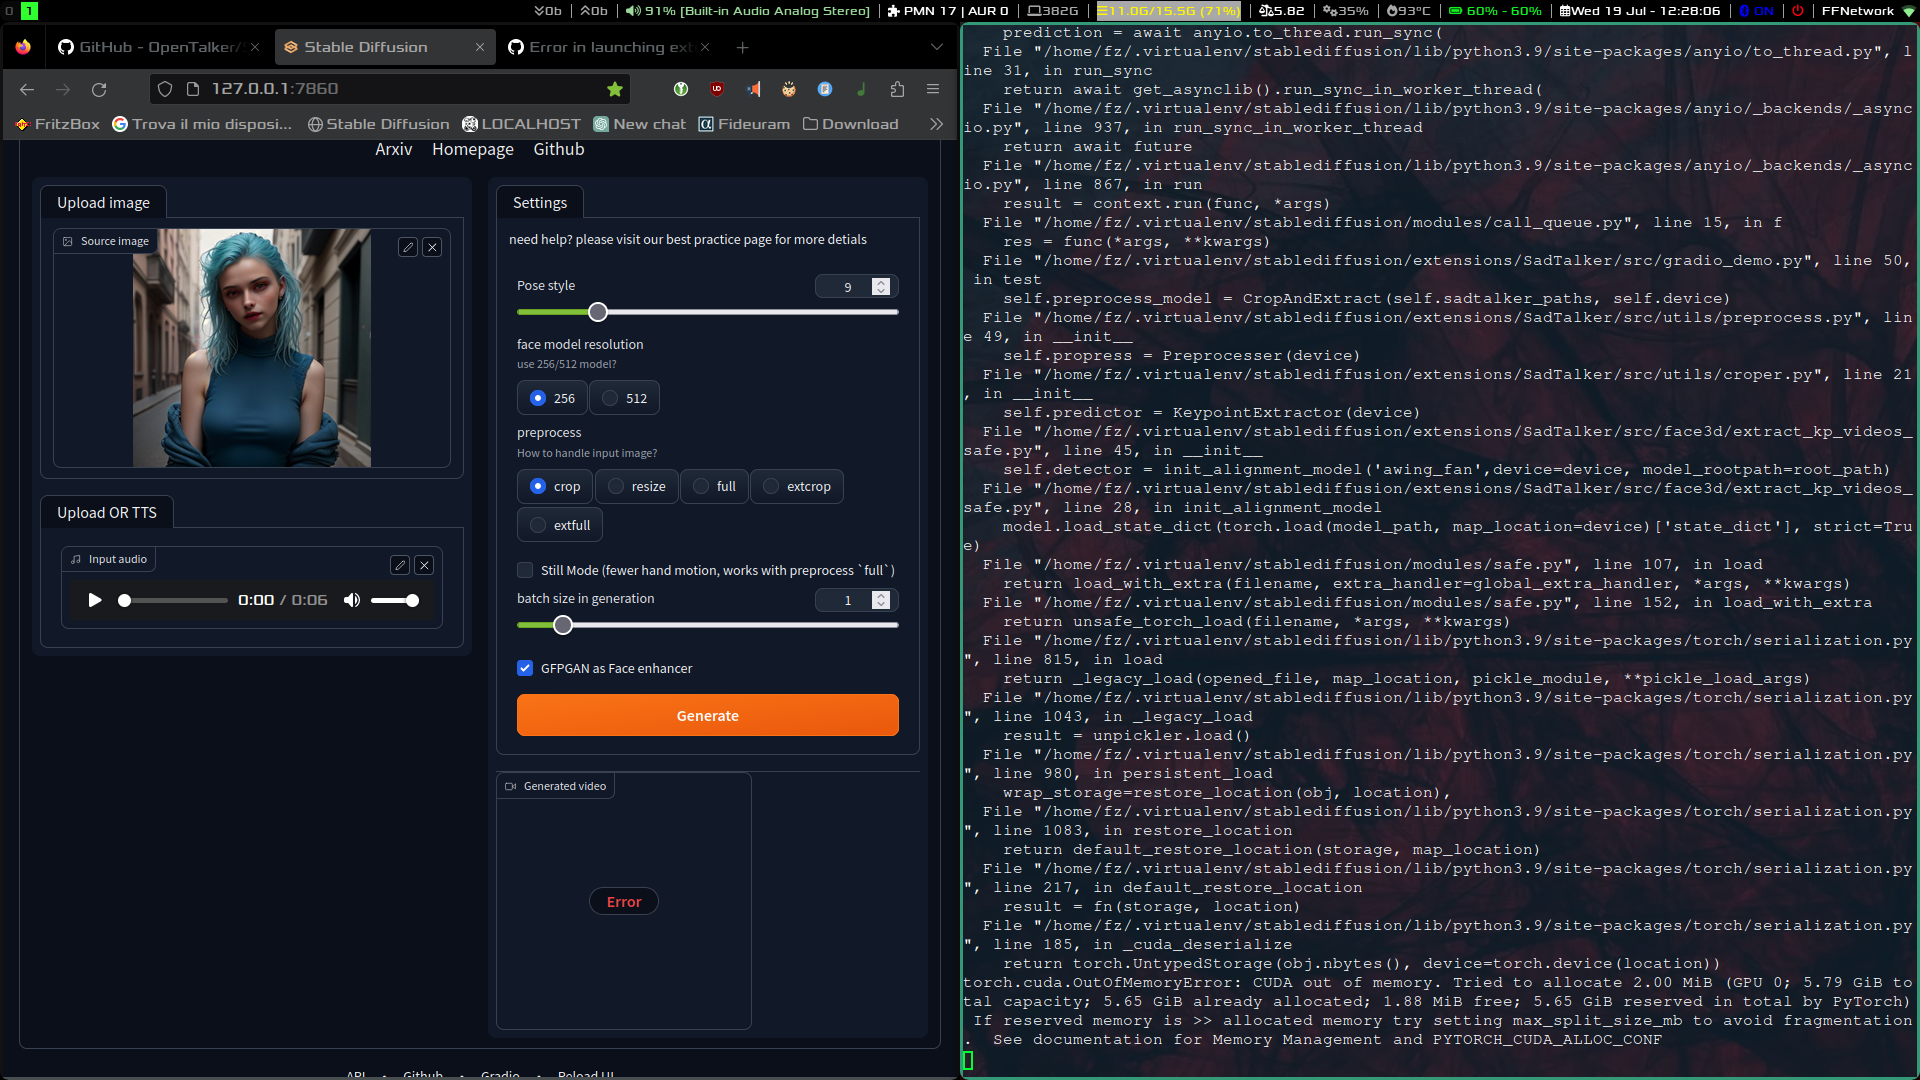Open the browser hamburger menu
The height and width of the screenshot is (1080, 1920).
pyautogui.click(x=933, y=89)
